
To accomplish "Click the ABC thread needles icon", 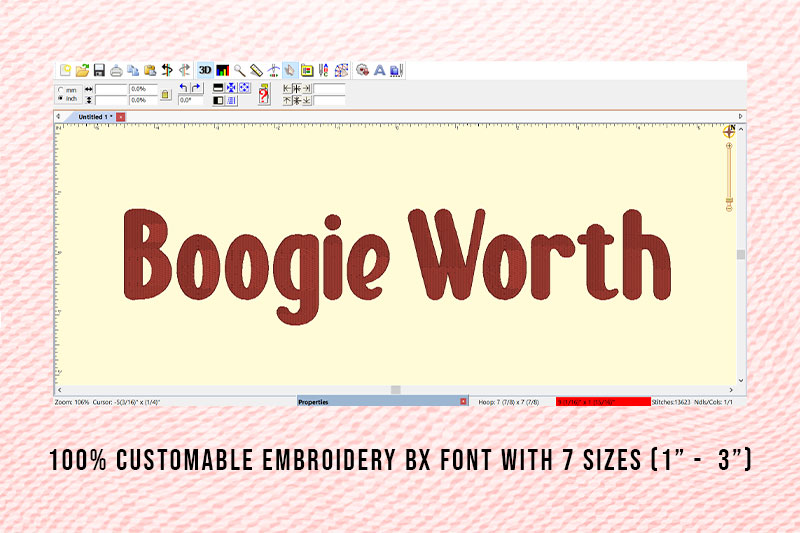I will pos(323,70).
